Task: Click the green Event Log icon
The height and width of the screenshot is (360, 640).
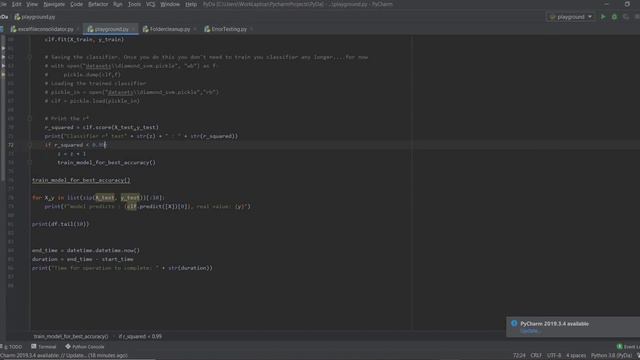Action: coord(619,347)
